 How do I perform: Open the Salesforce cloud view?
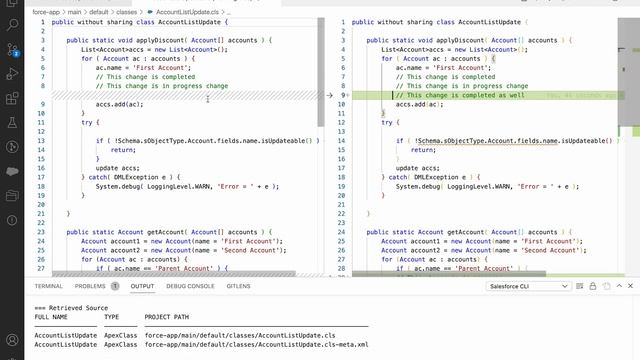12,171
